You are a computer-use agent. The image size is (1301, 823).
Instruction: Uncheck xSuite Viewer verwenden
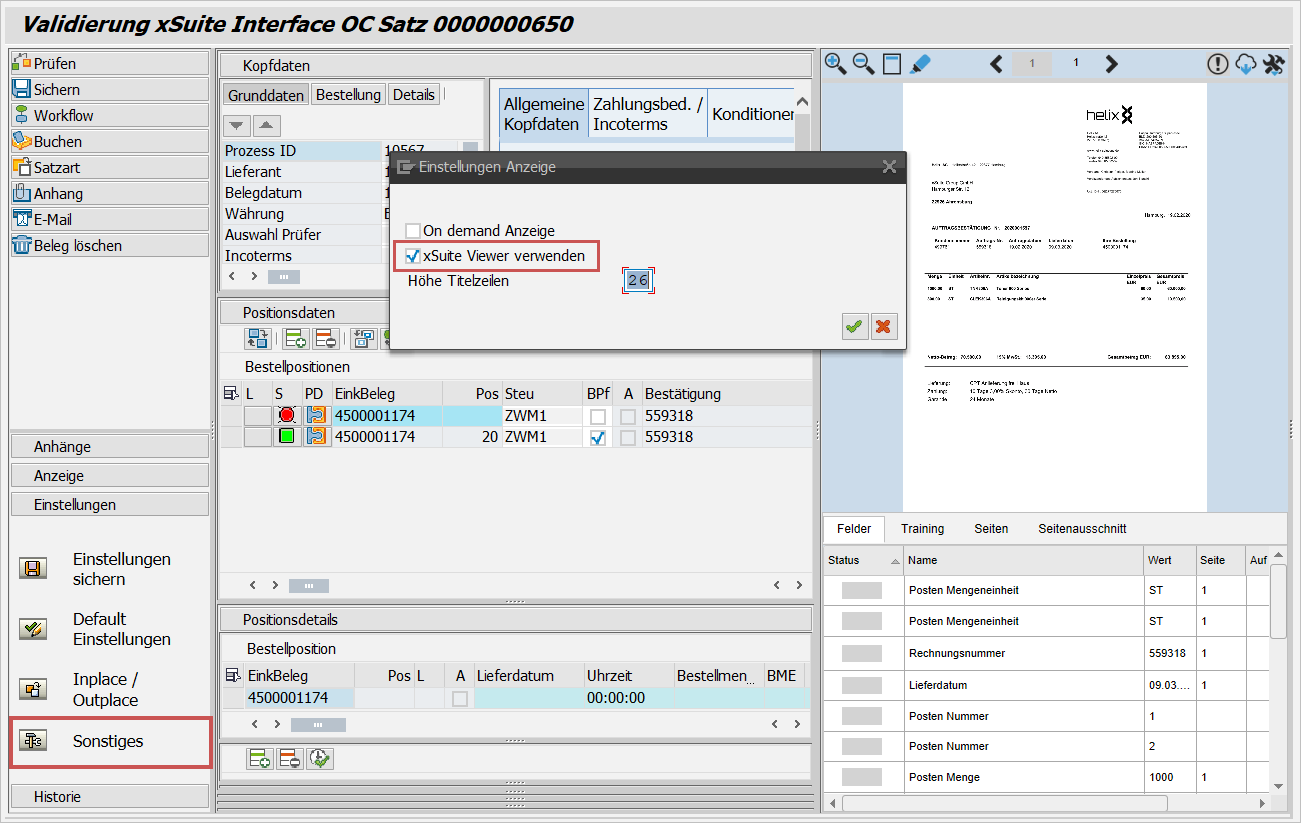[413, 256]
